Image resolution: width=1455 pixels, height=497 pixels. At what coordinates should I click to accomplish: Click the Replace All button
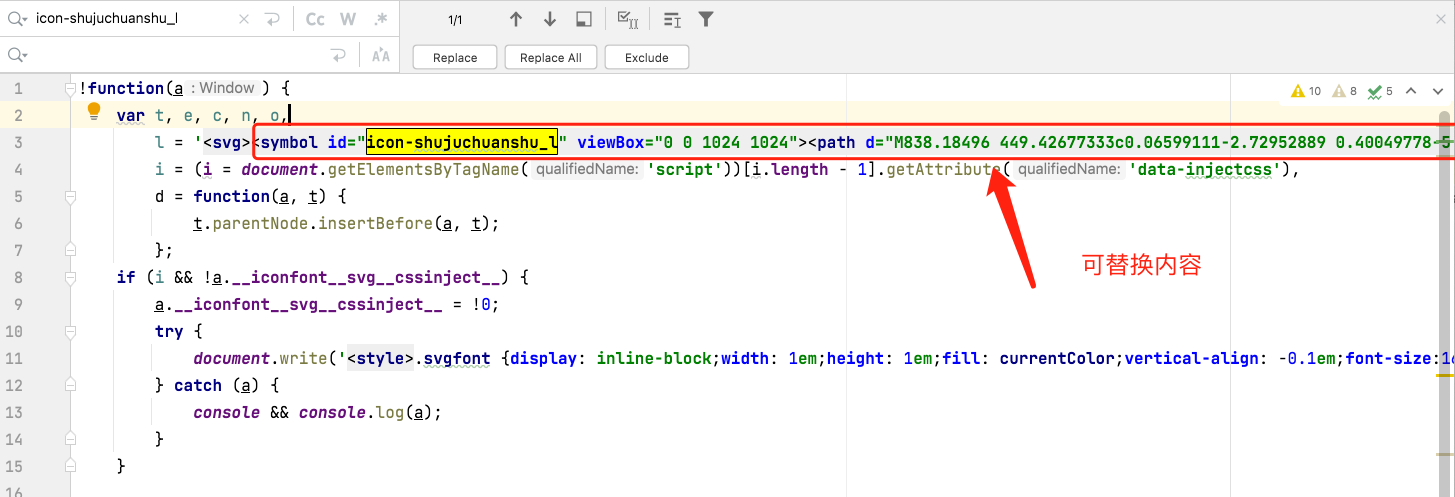coord(551,57)
